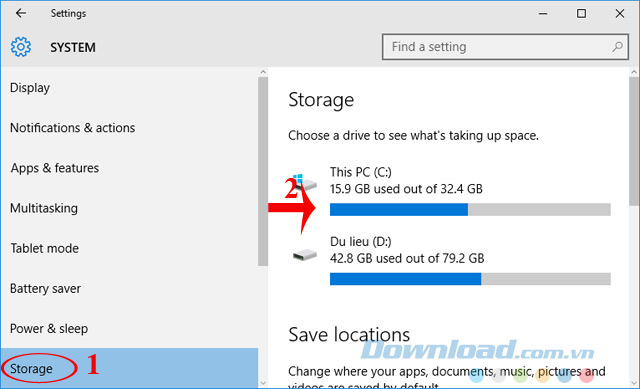Click the back arrow in Settings
This screenshot has width=640, height=389.
click(x=21, y=13)
